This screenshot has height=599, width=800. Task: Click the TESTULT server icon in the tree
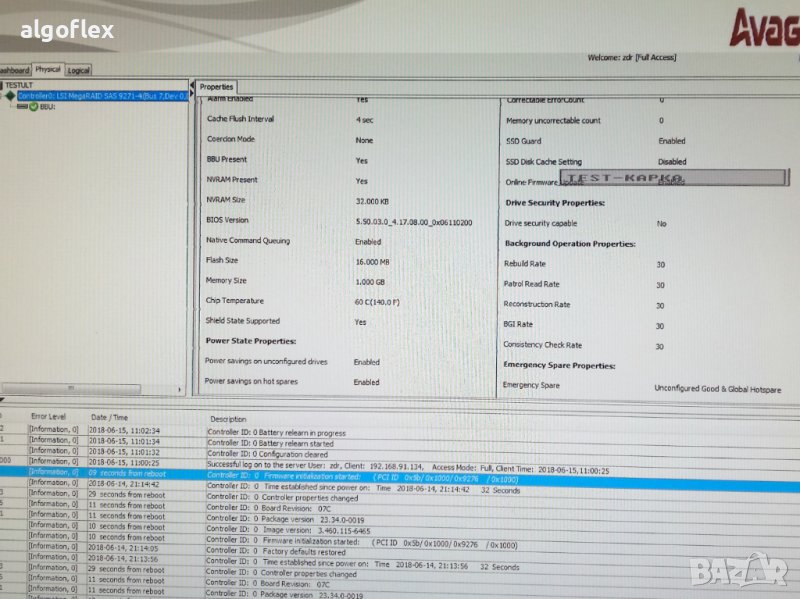coord(3,86)
